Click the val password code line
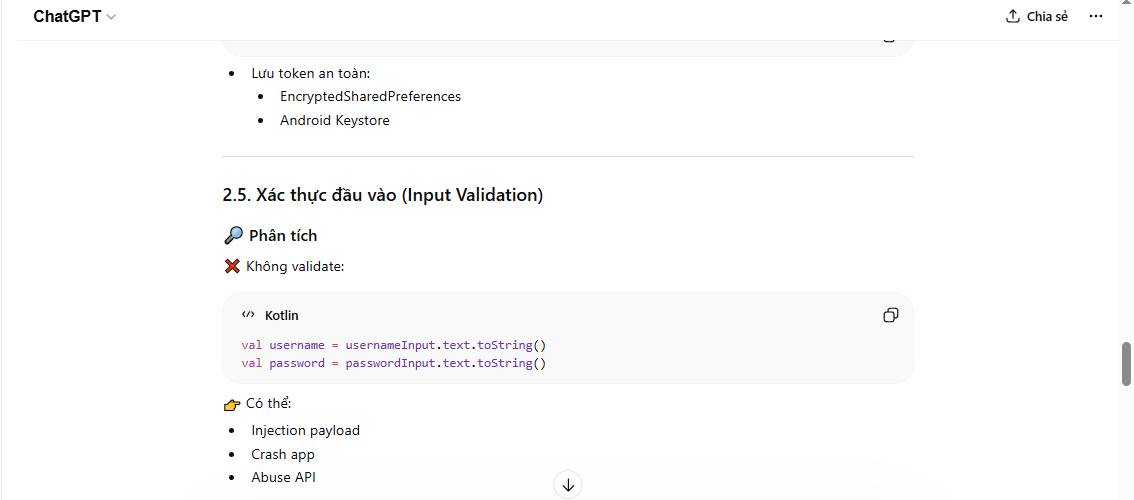The width and height of the screenshot is (1134, 500). 393,363
